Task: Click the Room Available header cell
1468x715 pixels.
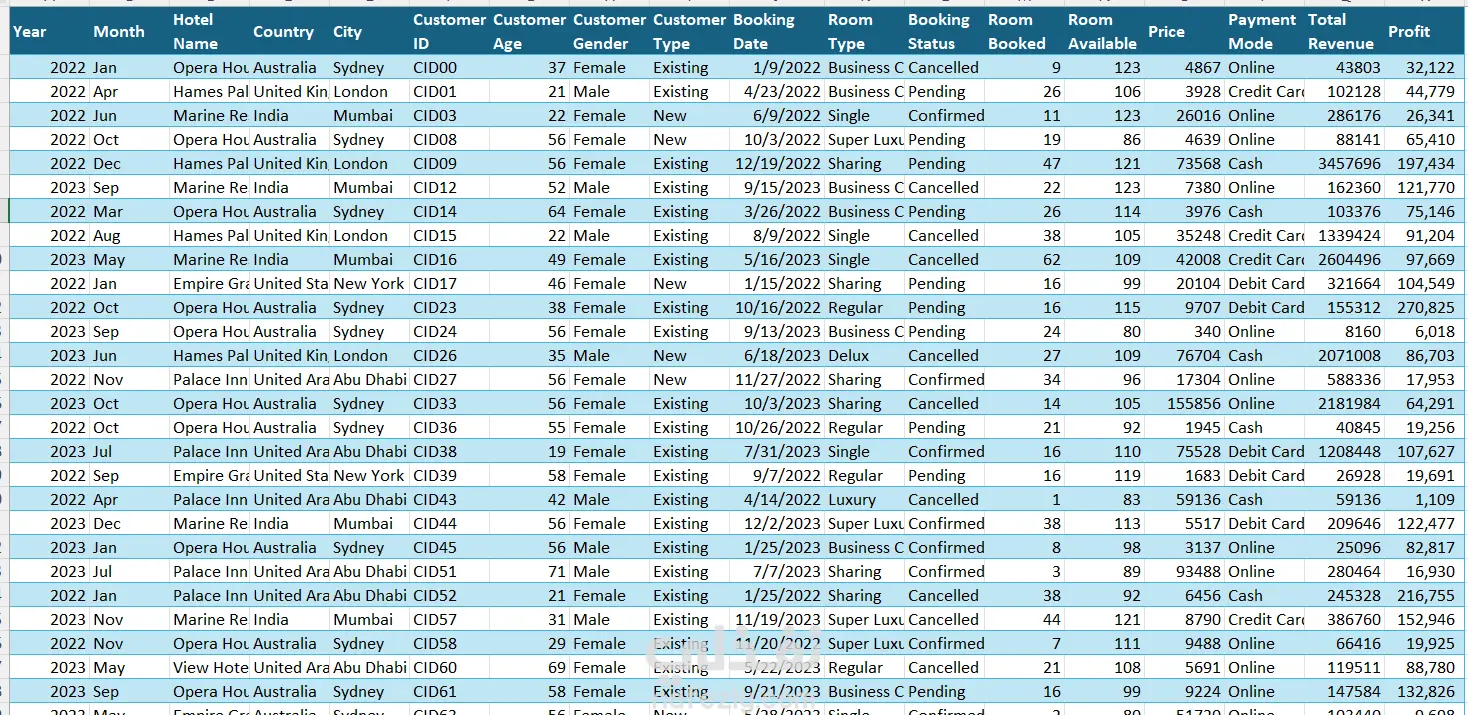Action: (x=1104, y=31)
